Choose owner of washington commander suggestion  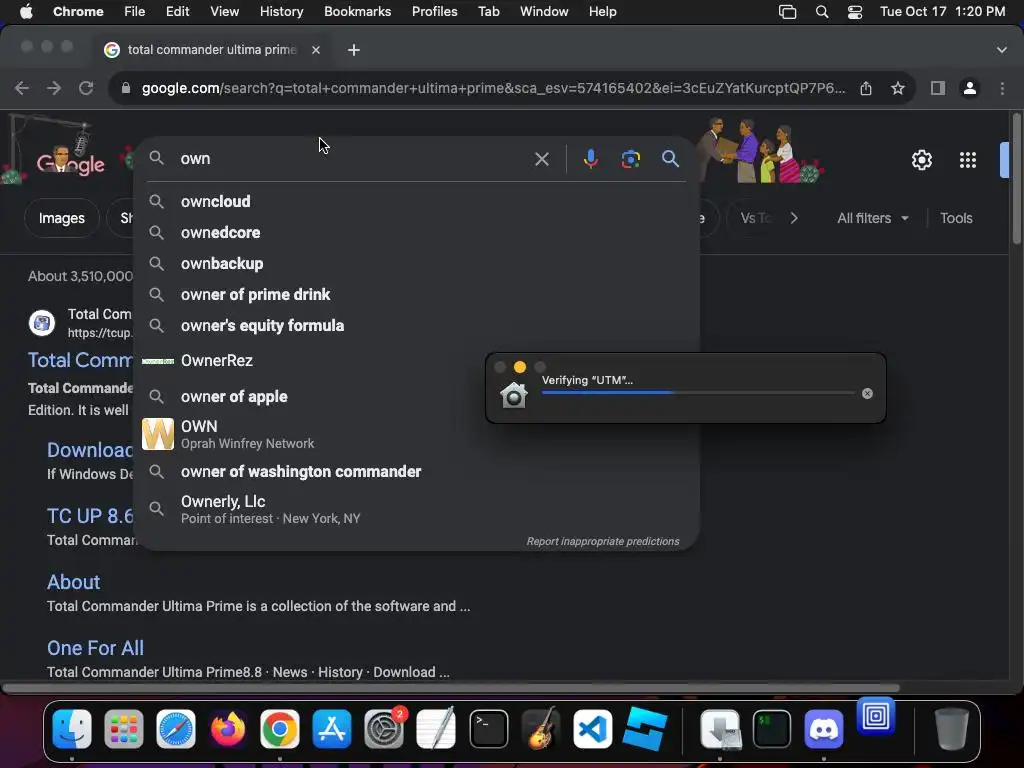(416, 472)
